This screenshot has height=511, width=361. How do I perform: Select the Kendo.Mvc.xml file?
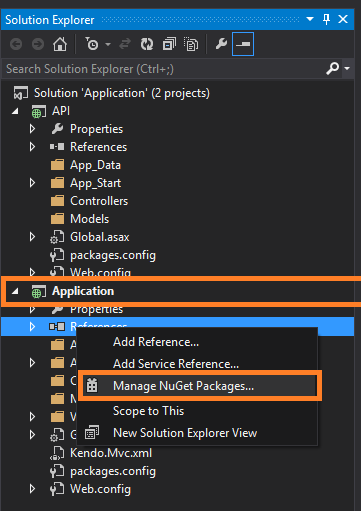[x=111, y=453]
